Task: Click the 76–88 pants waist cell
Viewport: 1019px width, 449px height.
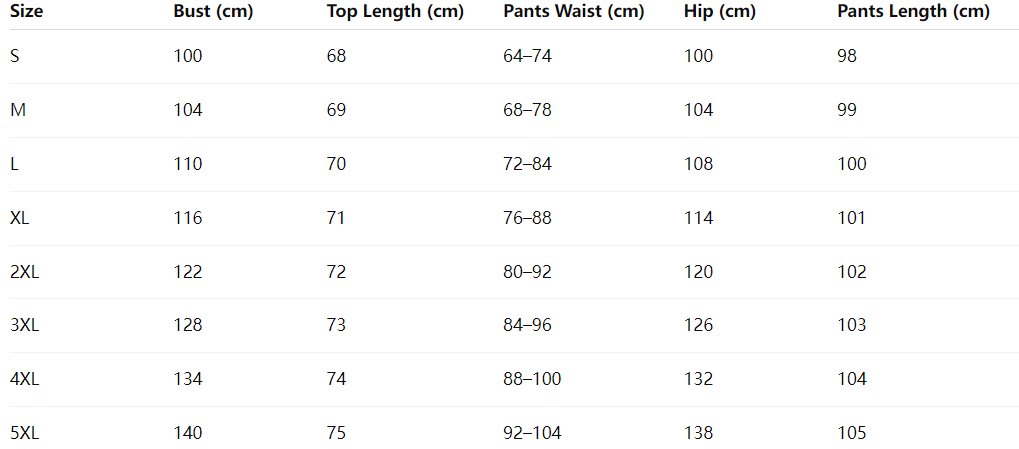Action: pos(527,218)
